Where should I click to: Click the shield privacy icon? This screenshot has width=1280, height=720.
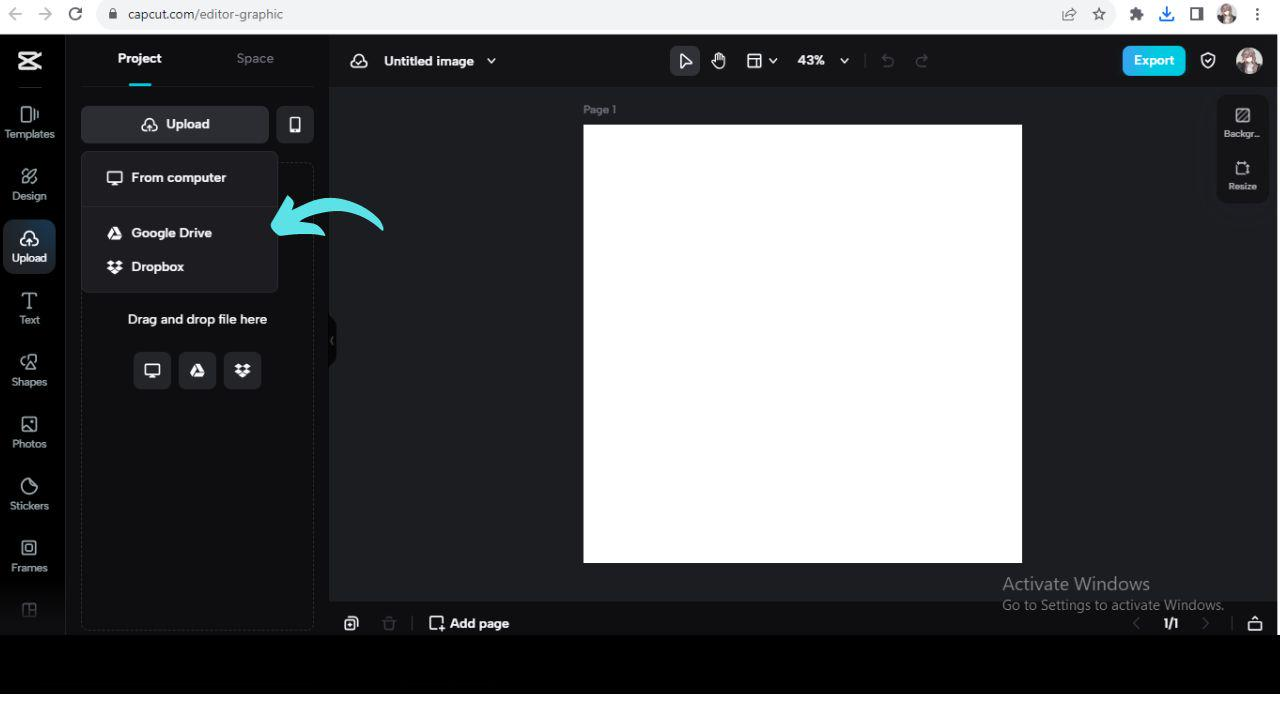tap(1208, 61)
